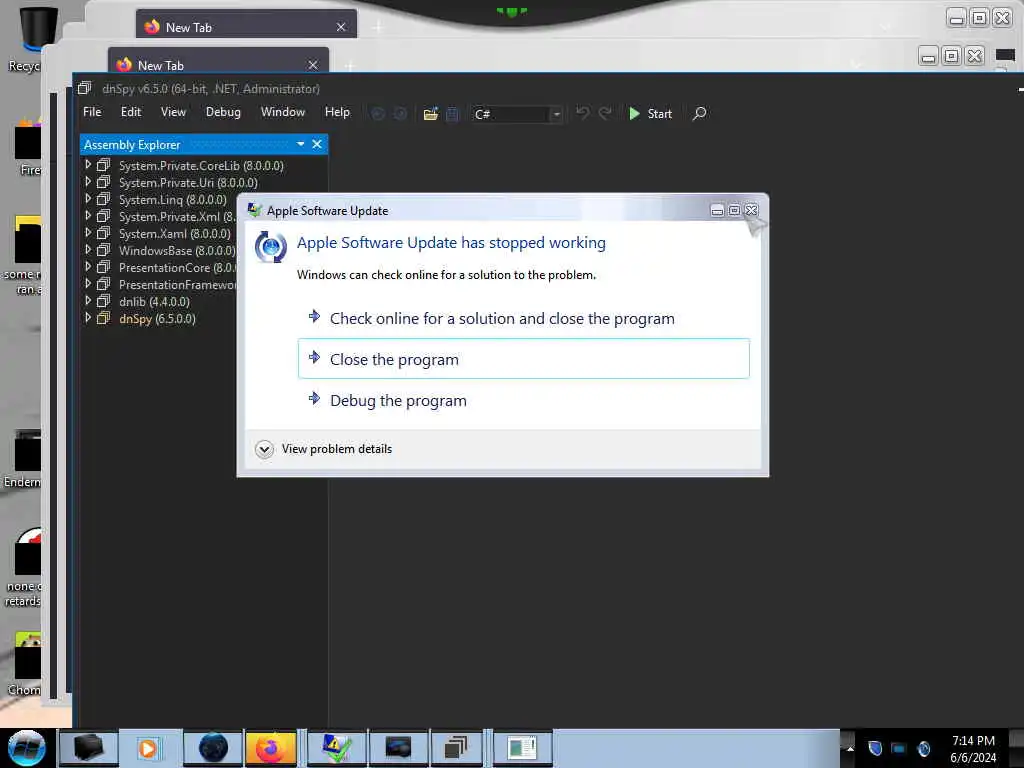Choose Debug the program option
This screenshot has height=768, width=1024.
pos(523,400)
